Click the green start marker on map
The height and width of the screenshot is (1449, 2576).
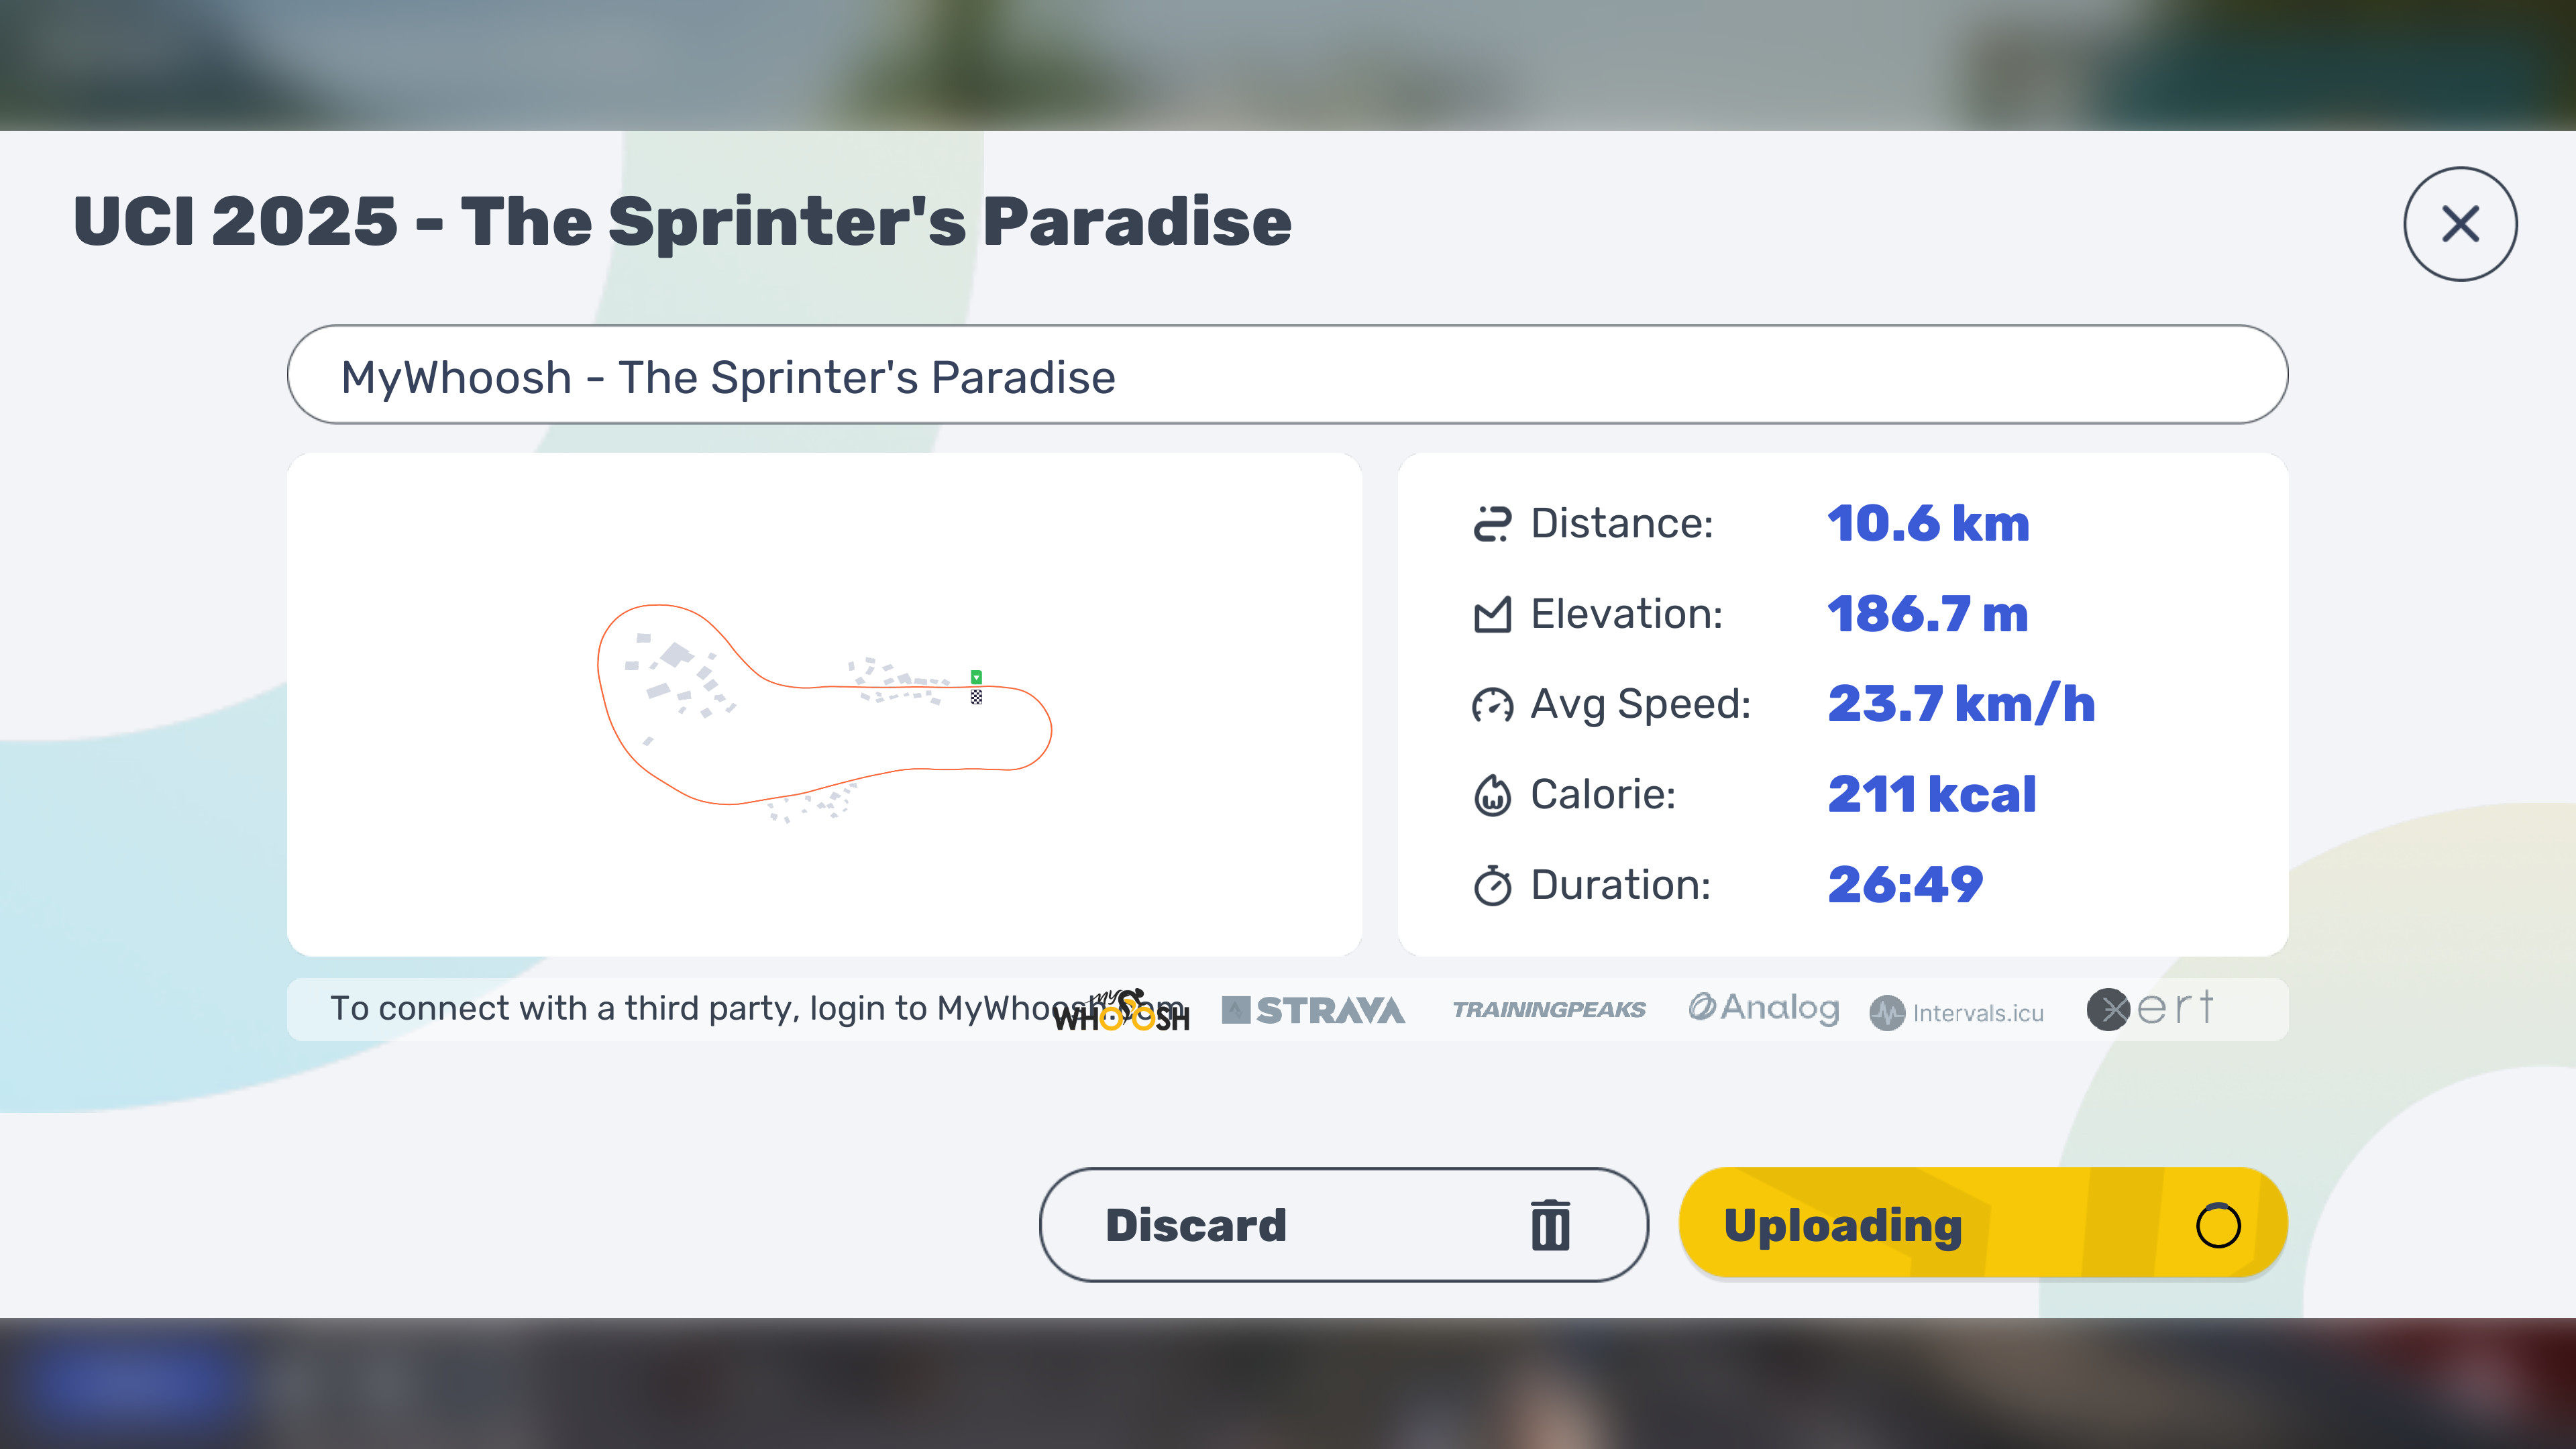coord(976,677)
